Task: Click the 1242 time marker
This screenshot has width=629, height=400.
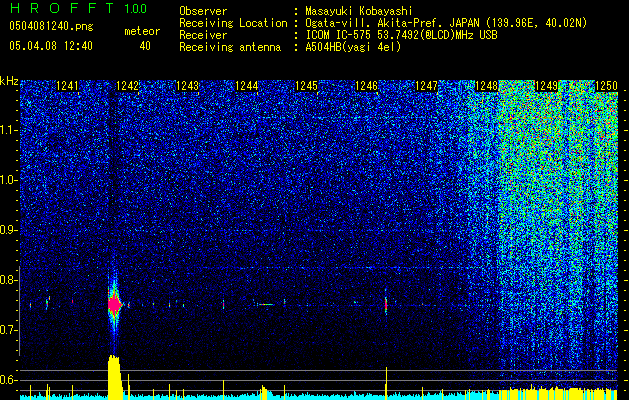Action: point(127,86)
